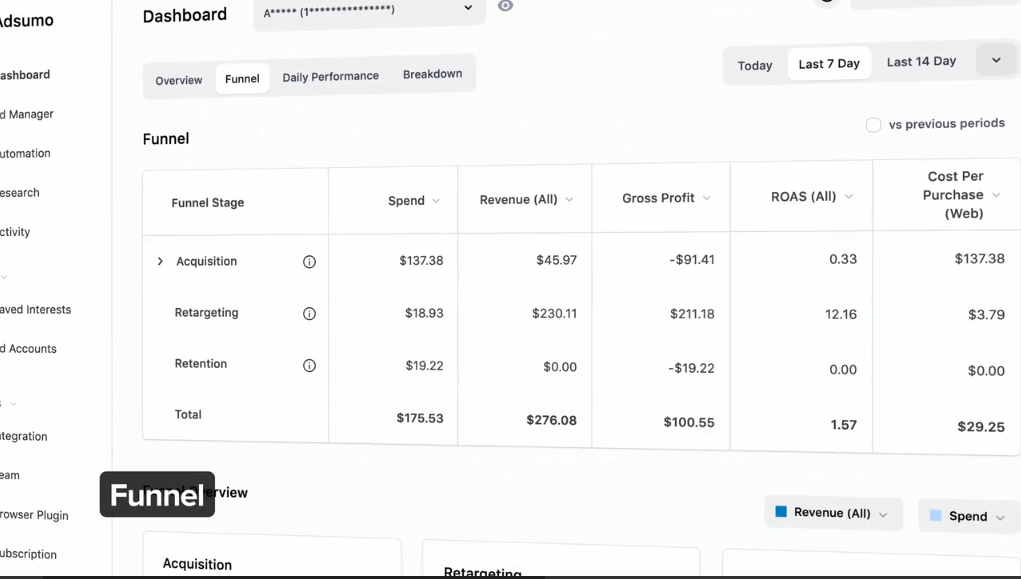Screen dimensions: 1021x579
Task: Open Activity in the sidebar
Action: pyautogui.click(x=15, y=232)
